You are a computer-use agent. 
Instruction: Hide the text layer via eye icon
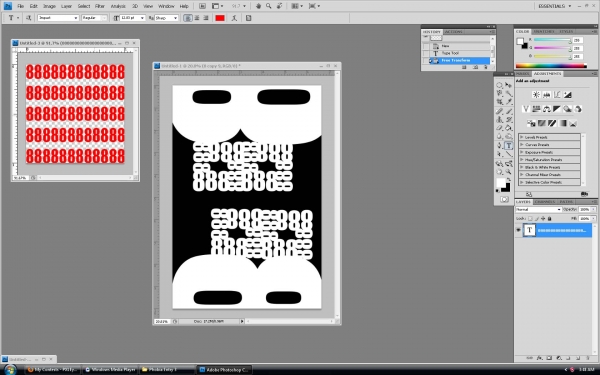518,230
